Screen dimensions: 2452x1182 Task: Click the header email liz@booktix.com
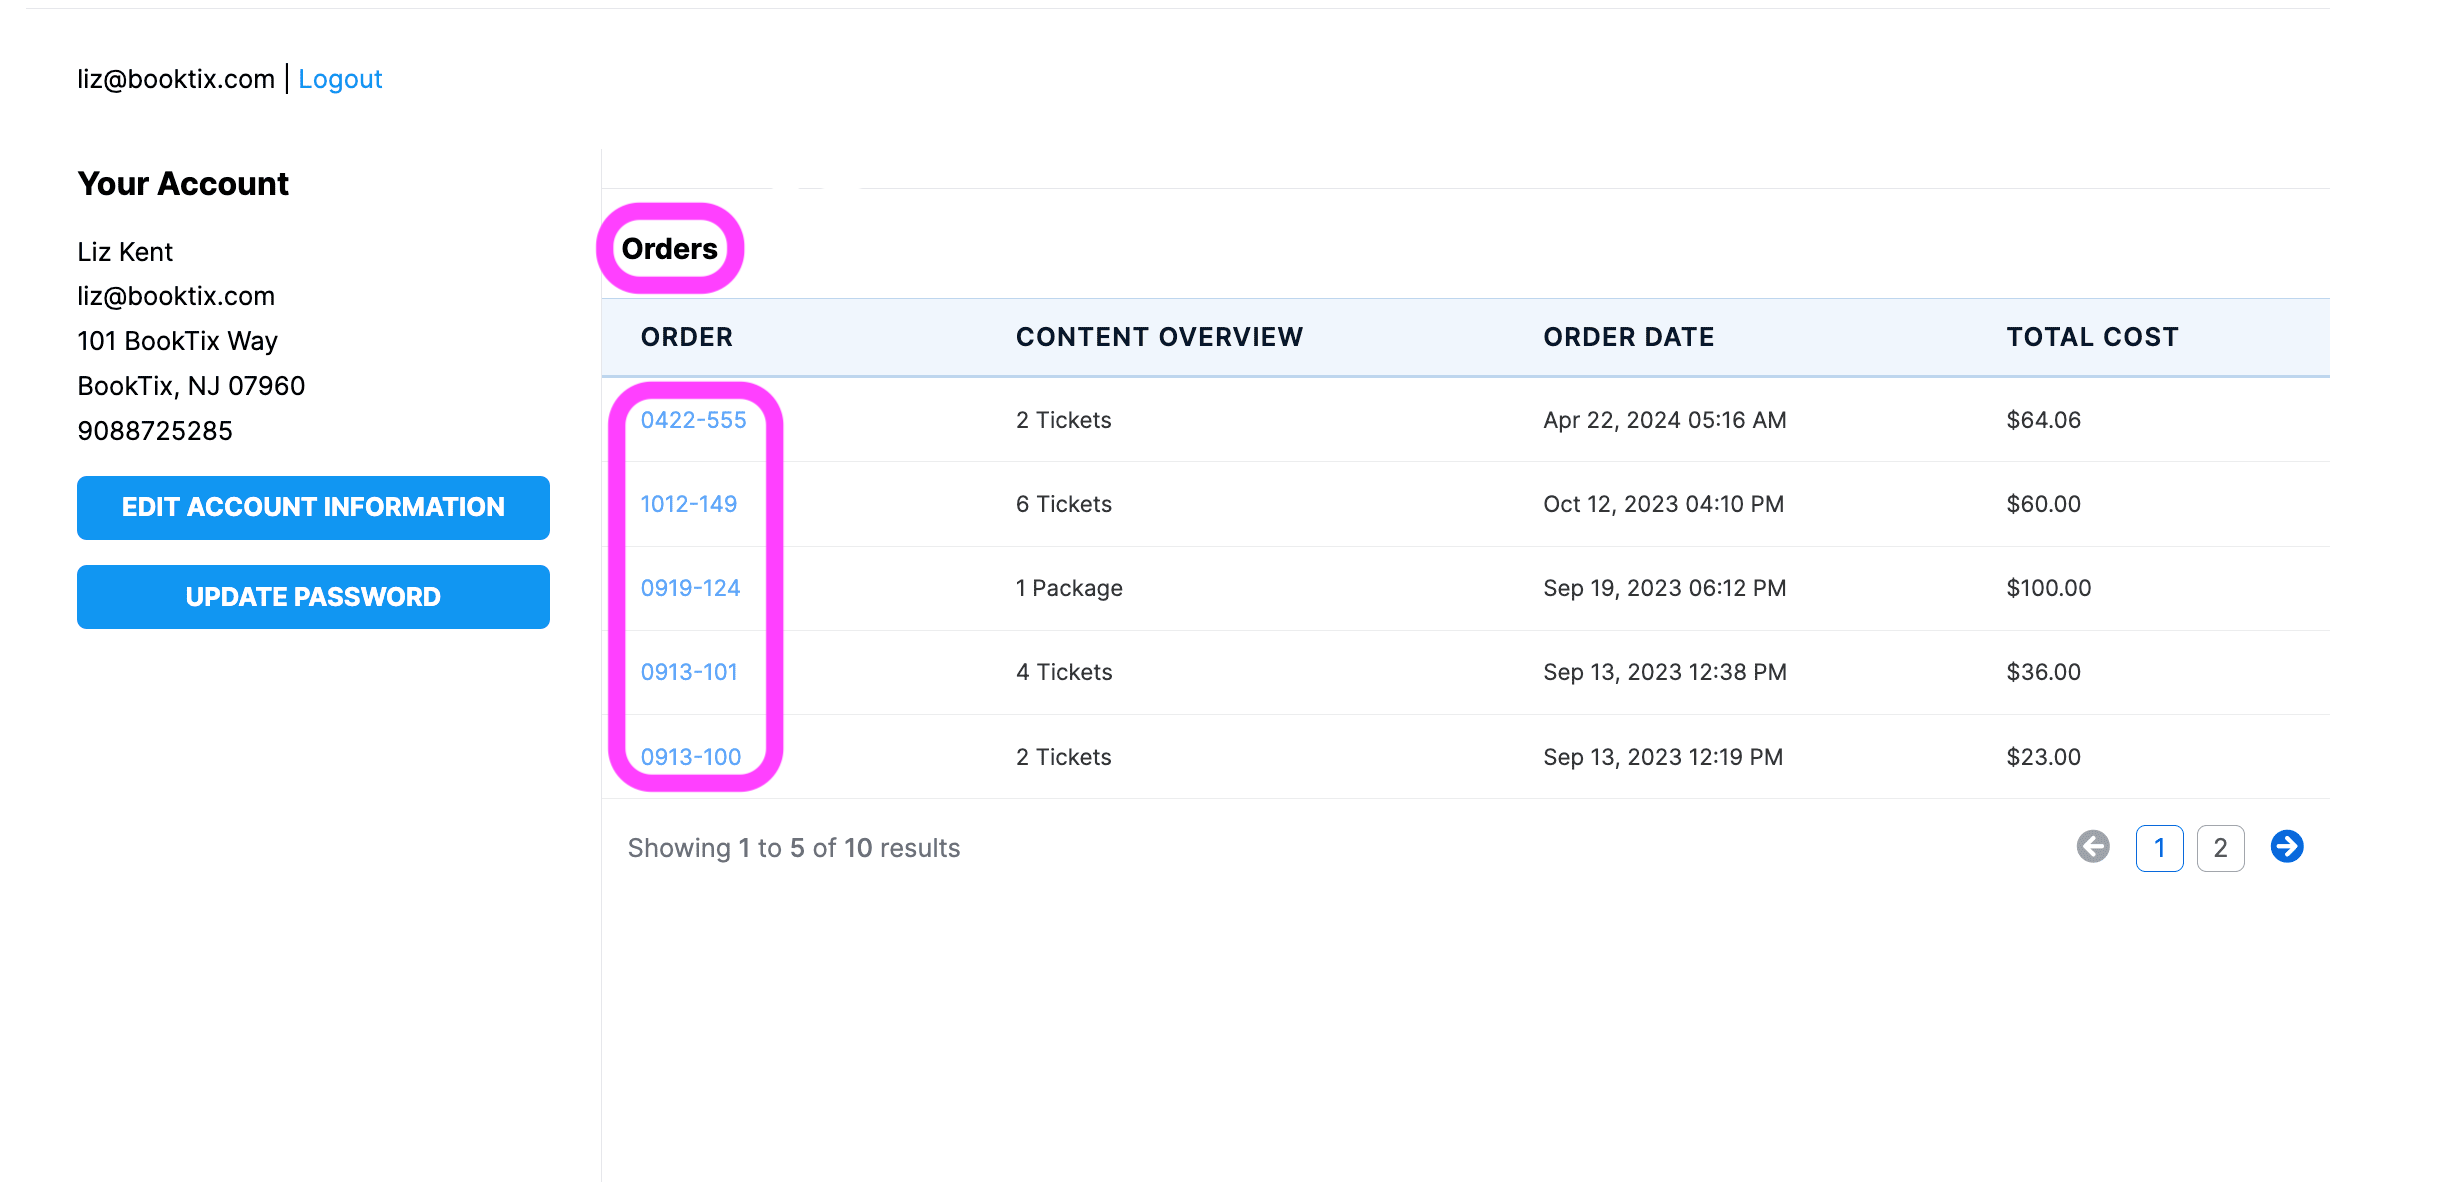click(x=176, y=79)
